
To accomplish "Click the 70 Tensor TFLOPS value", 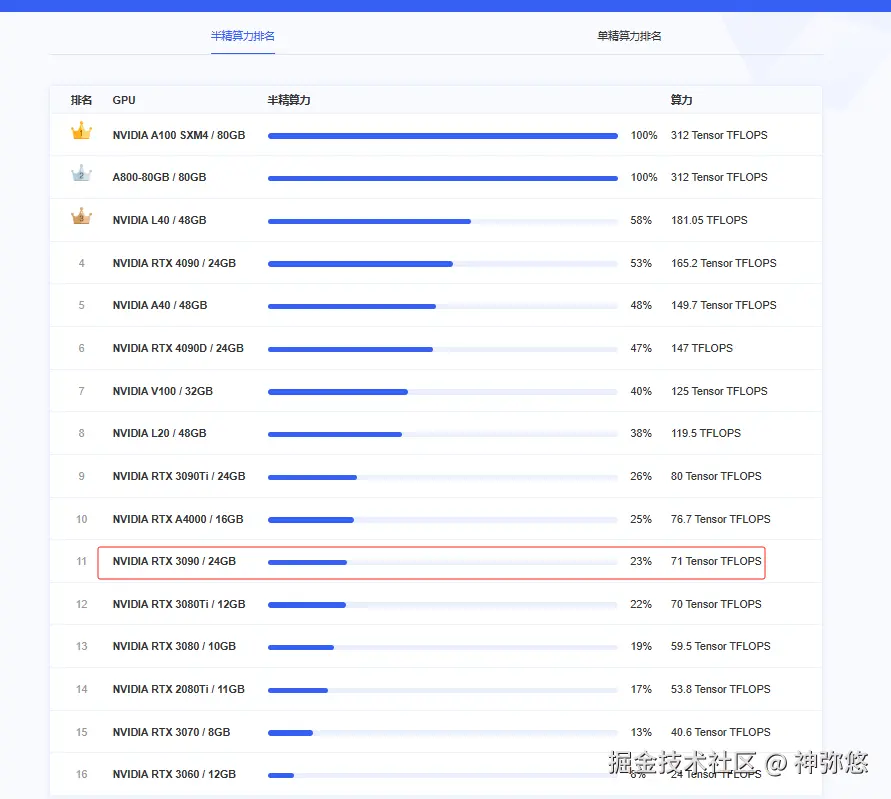I will coord(716,604).
